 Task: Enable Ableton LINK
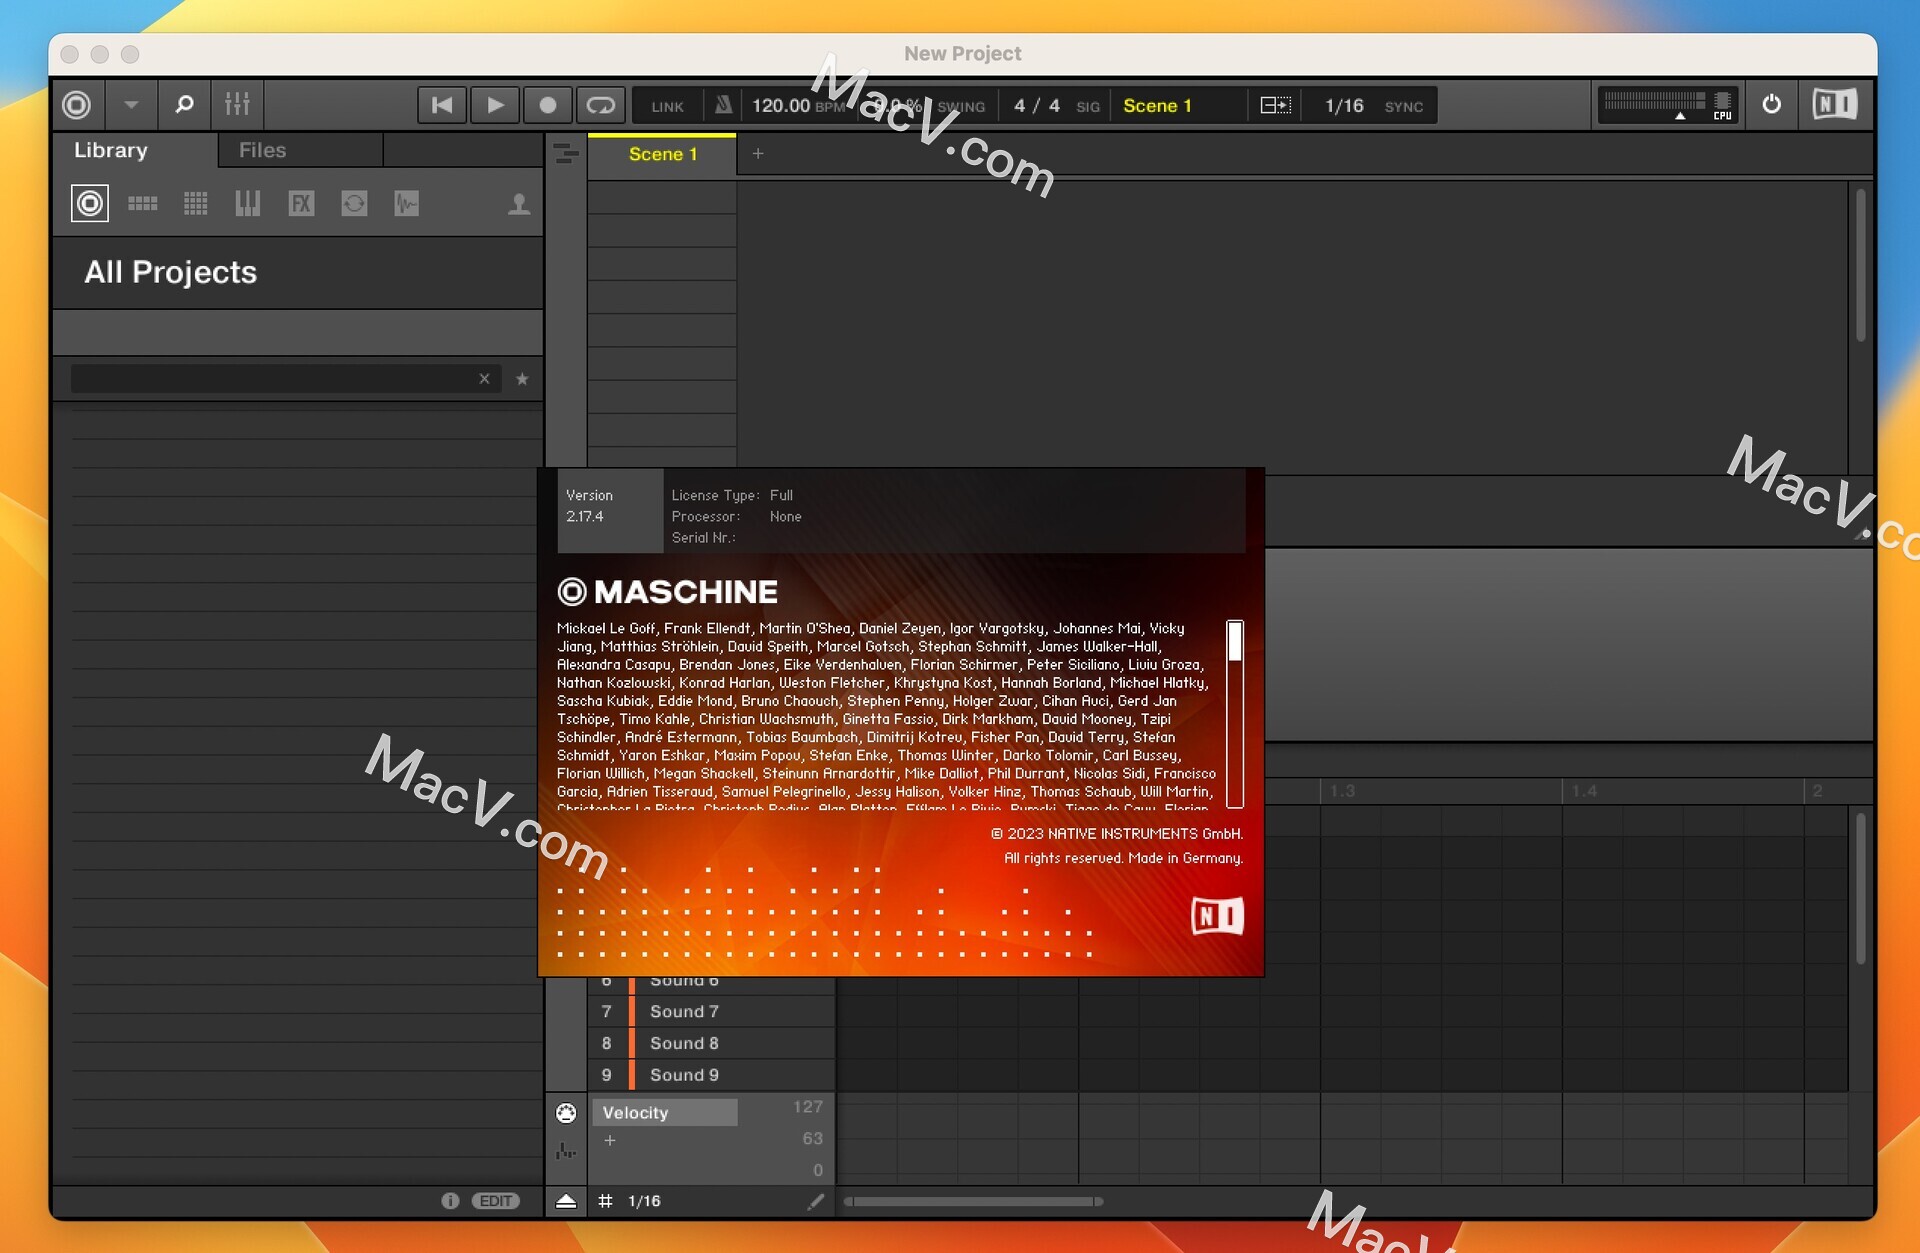coord(667,106)
